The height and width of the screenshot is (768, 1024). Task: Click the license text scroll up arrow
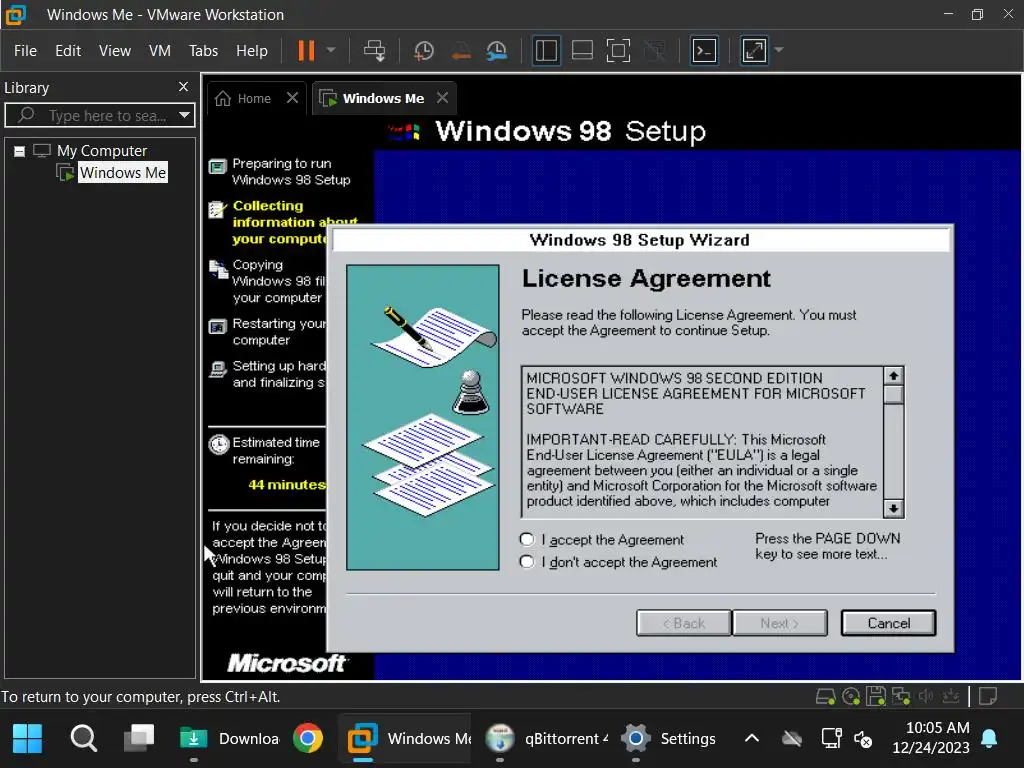(x=893, y=376)
